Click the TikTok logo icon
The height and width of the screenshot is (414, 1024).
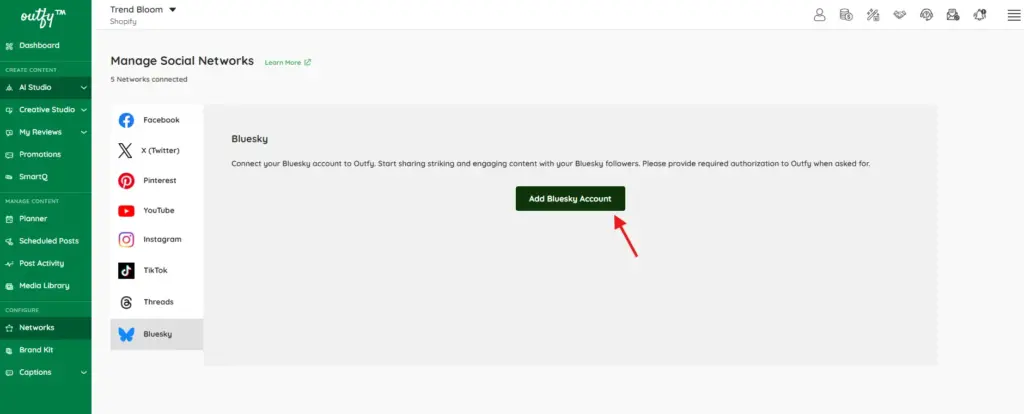point(126,270)
